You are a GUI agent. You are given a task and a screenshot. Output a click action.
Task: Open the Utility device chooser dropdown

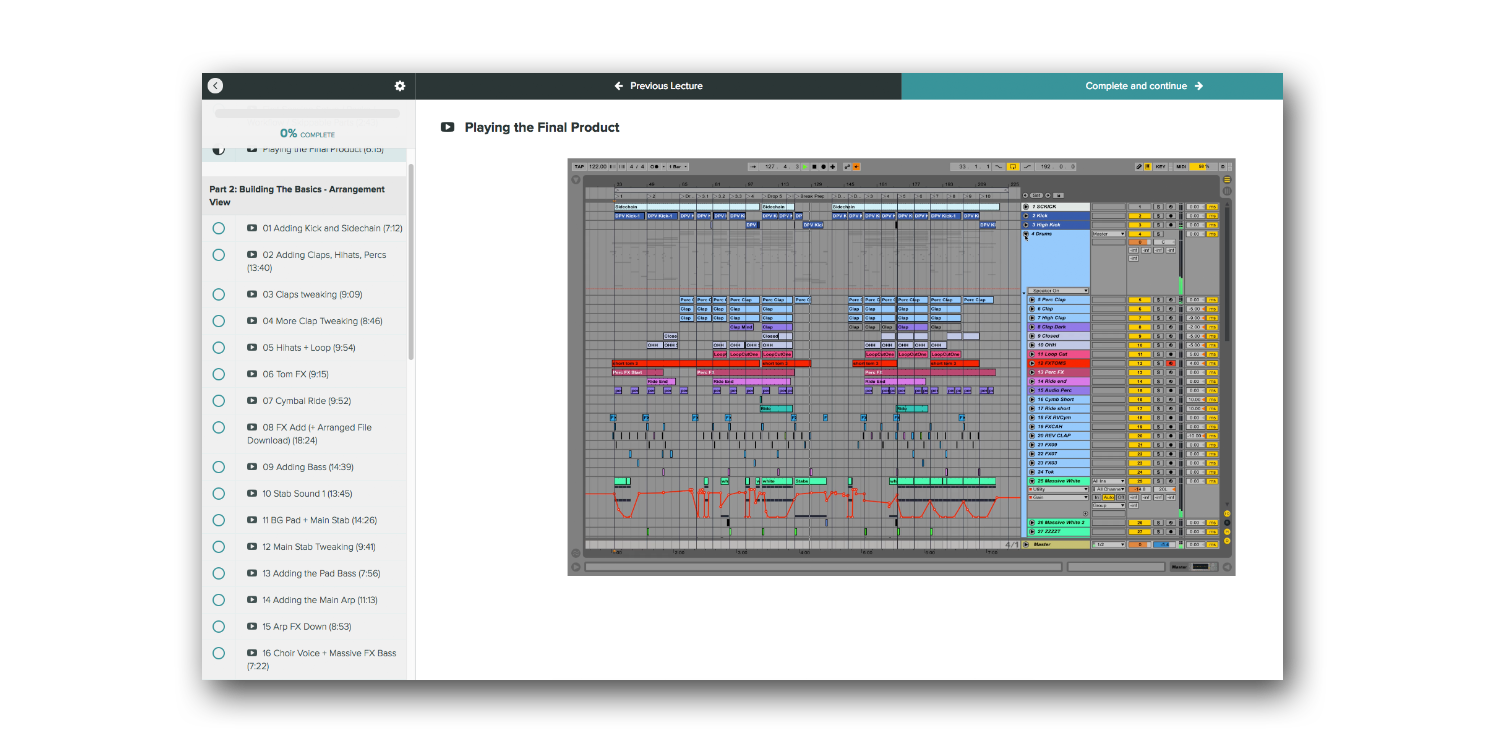pos(1058,489)
